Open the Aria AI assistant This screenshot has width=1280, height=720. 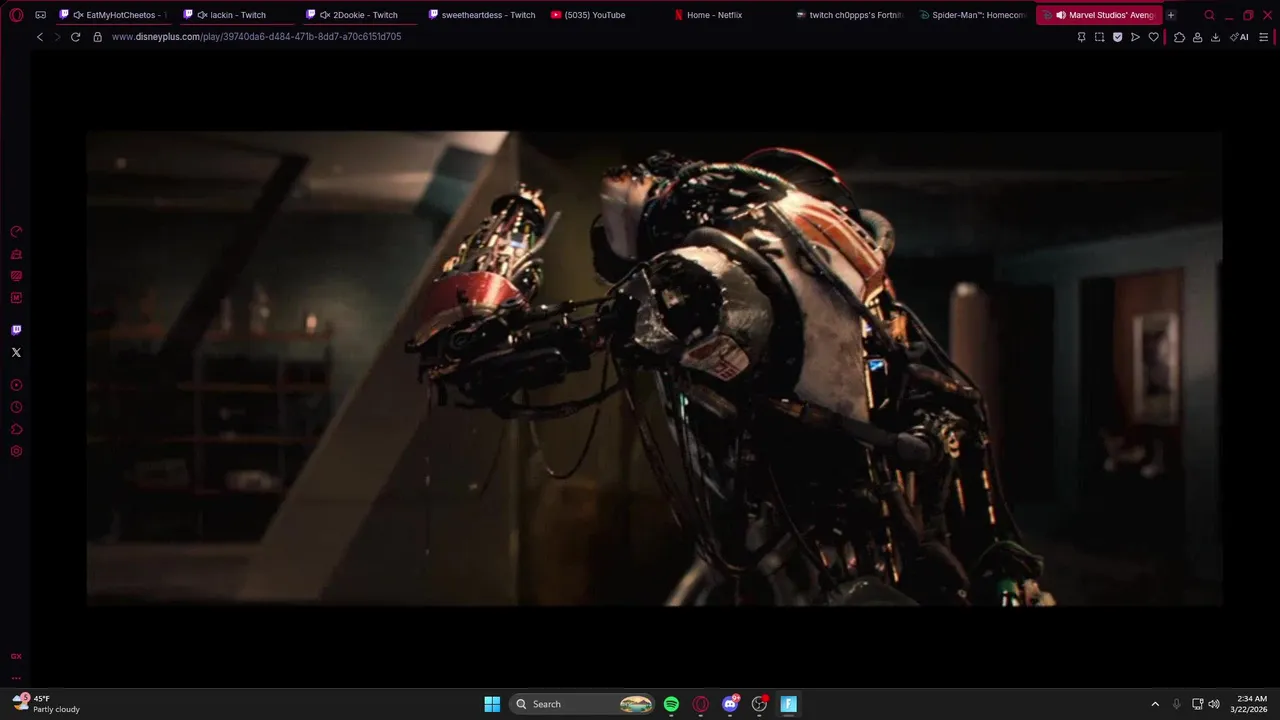coord(1239,37)
